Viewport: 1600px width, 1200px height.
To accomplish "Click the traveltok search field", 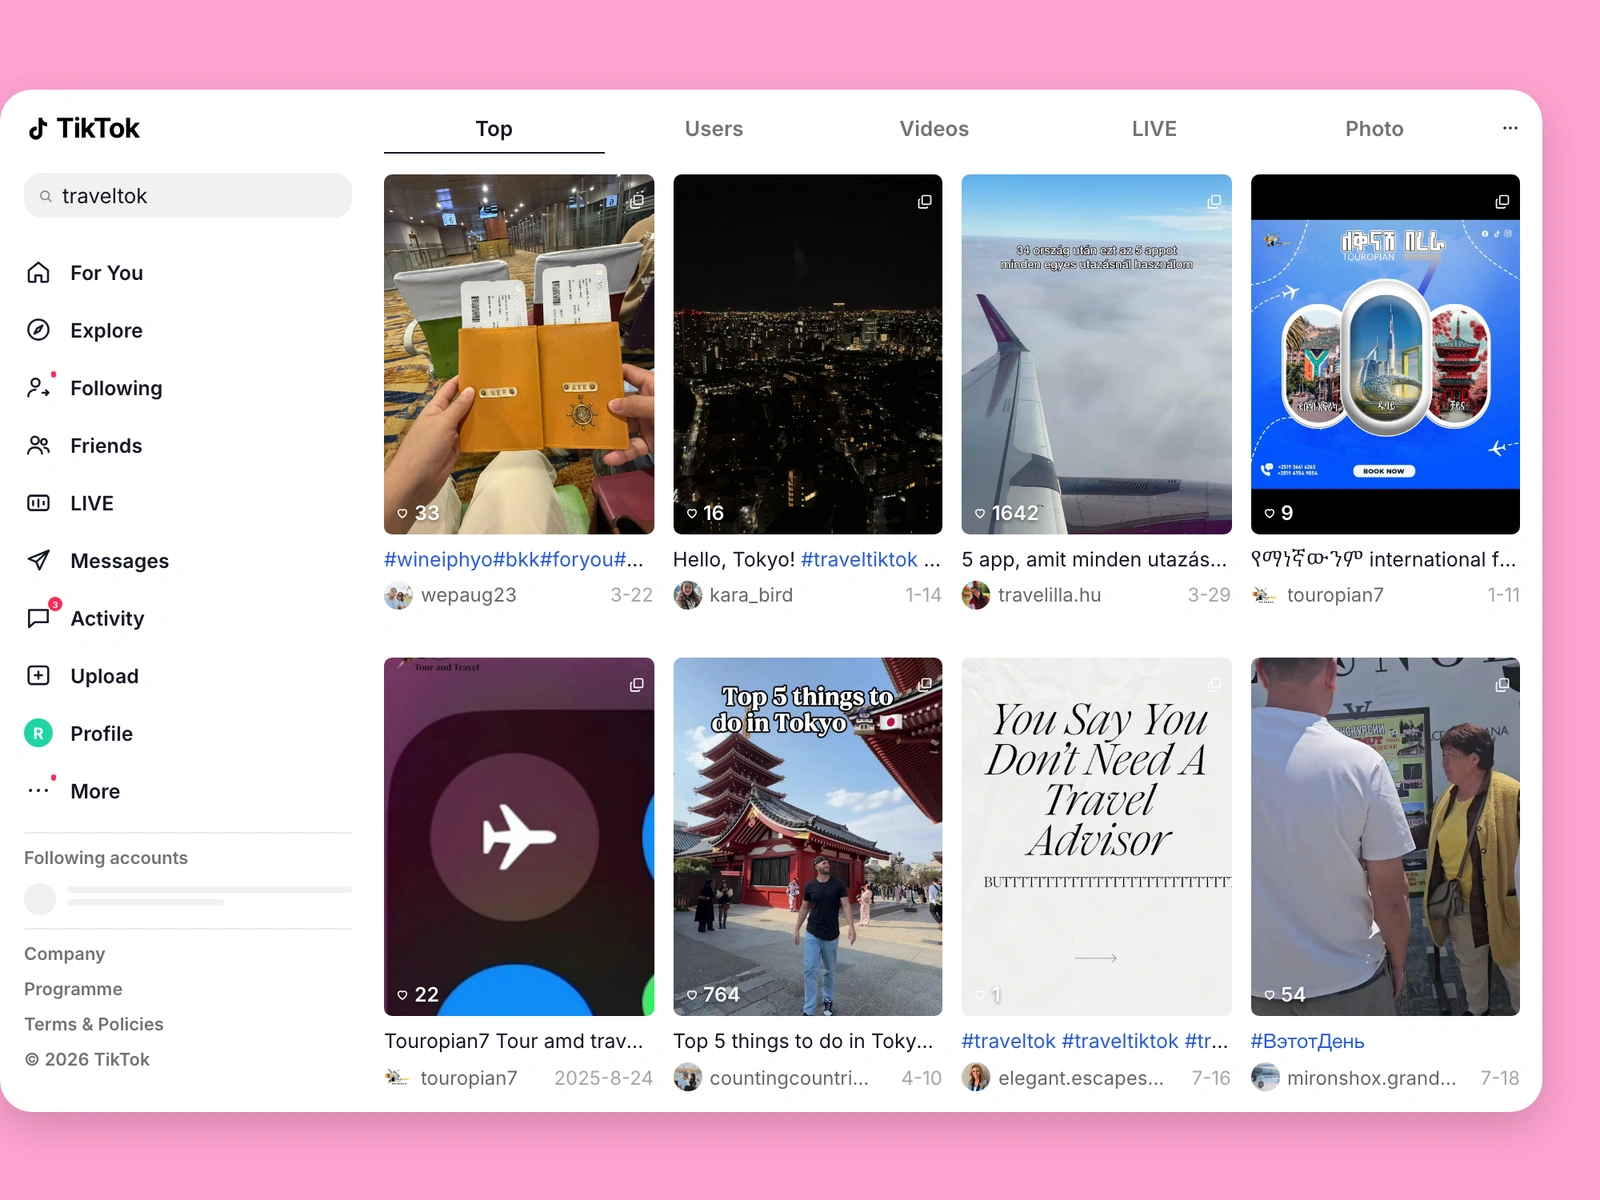I will [x=188, y=196].
